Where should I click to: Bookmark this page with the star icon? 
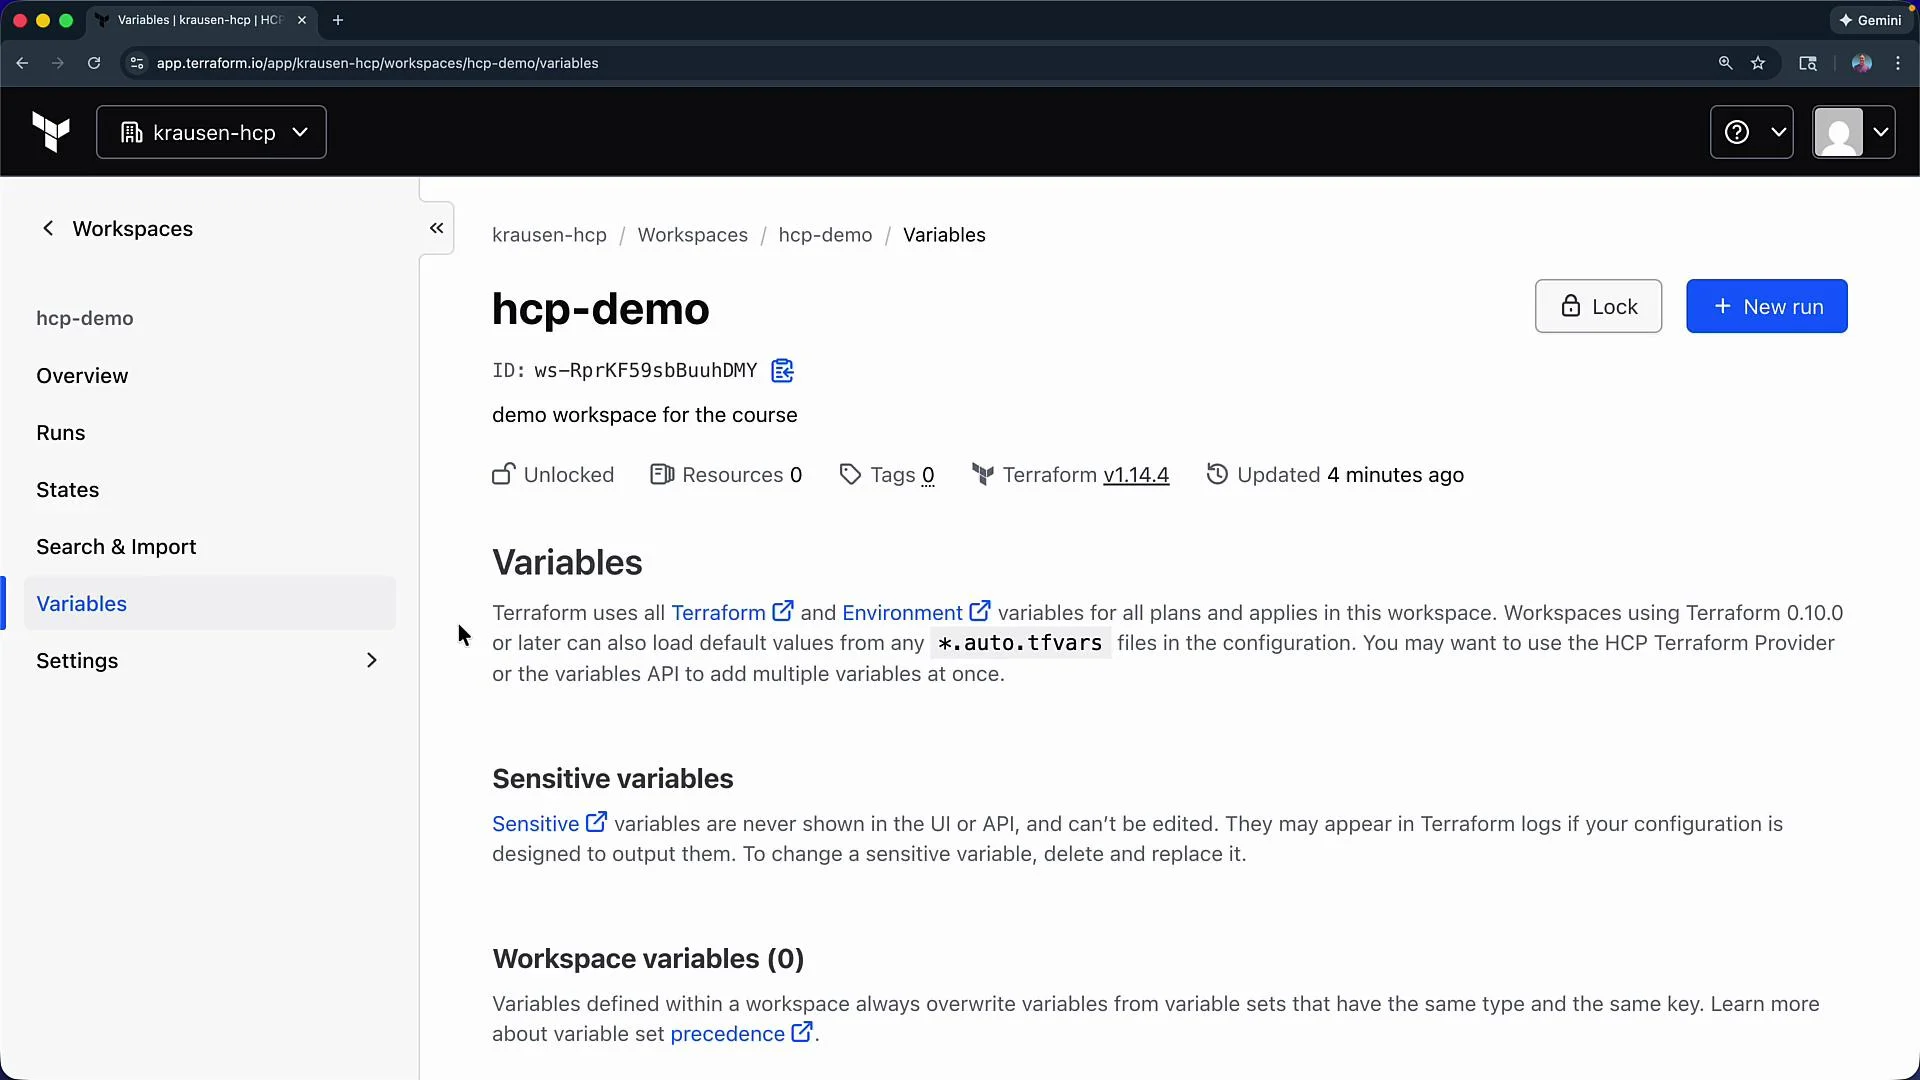[x=1758, y=63]
